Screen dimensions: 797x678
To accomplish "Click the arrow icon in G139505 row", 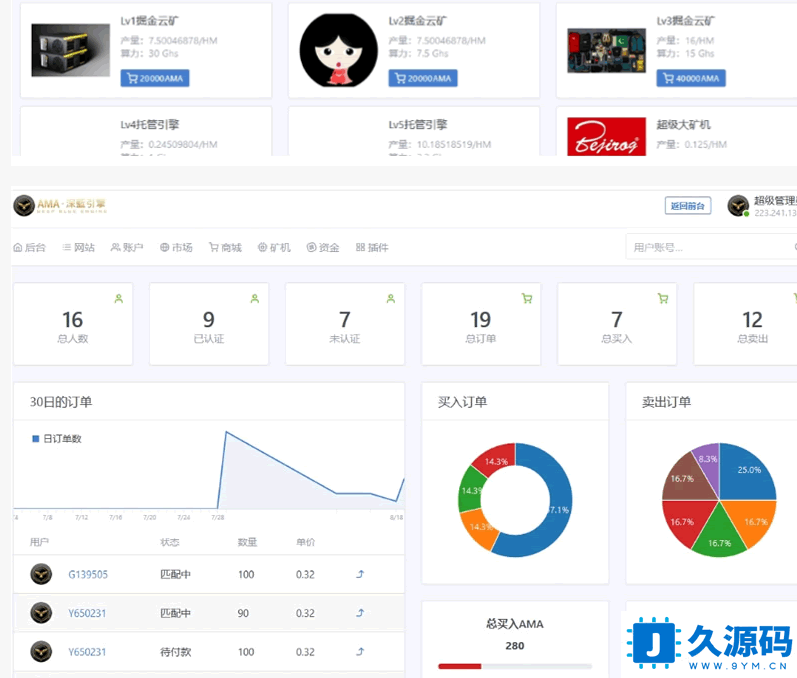I will 360,575.
